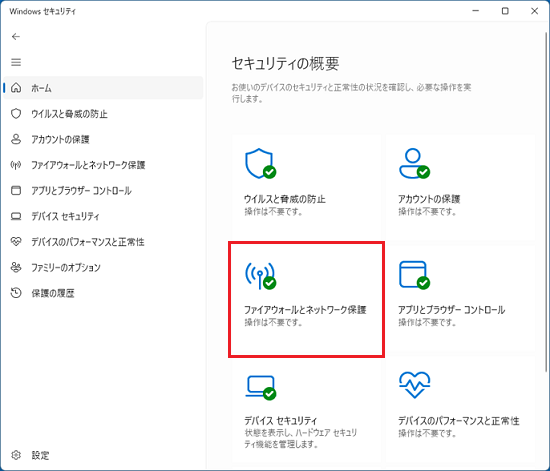550x471 pixels.
Task: Open アカウントの保護 sidebar item
Action: [103, 139]
